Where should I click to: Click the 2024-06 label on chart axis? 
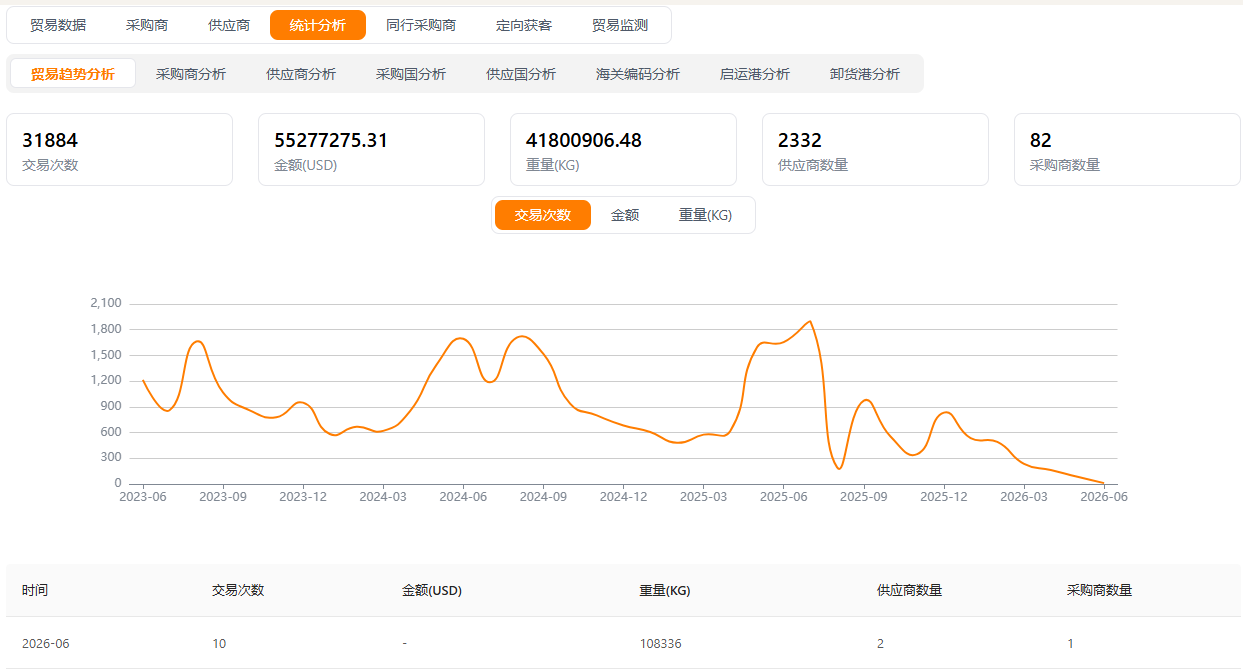[x=464, y=496]
